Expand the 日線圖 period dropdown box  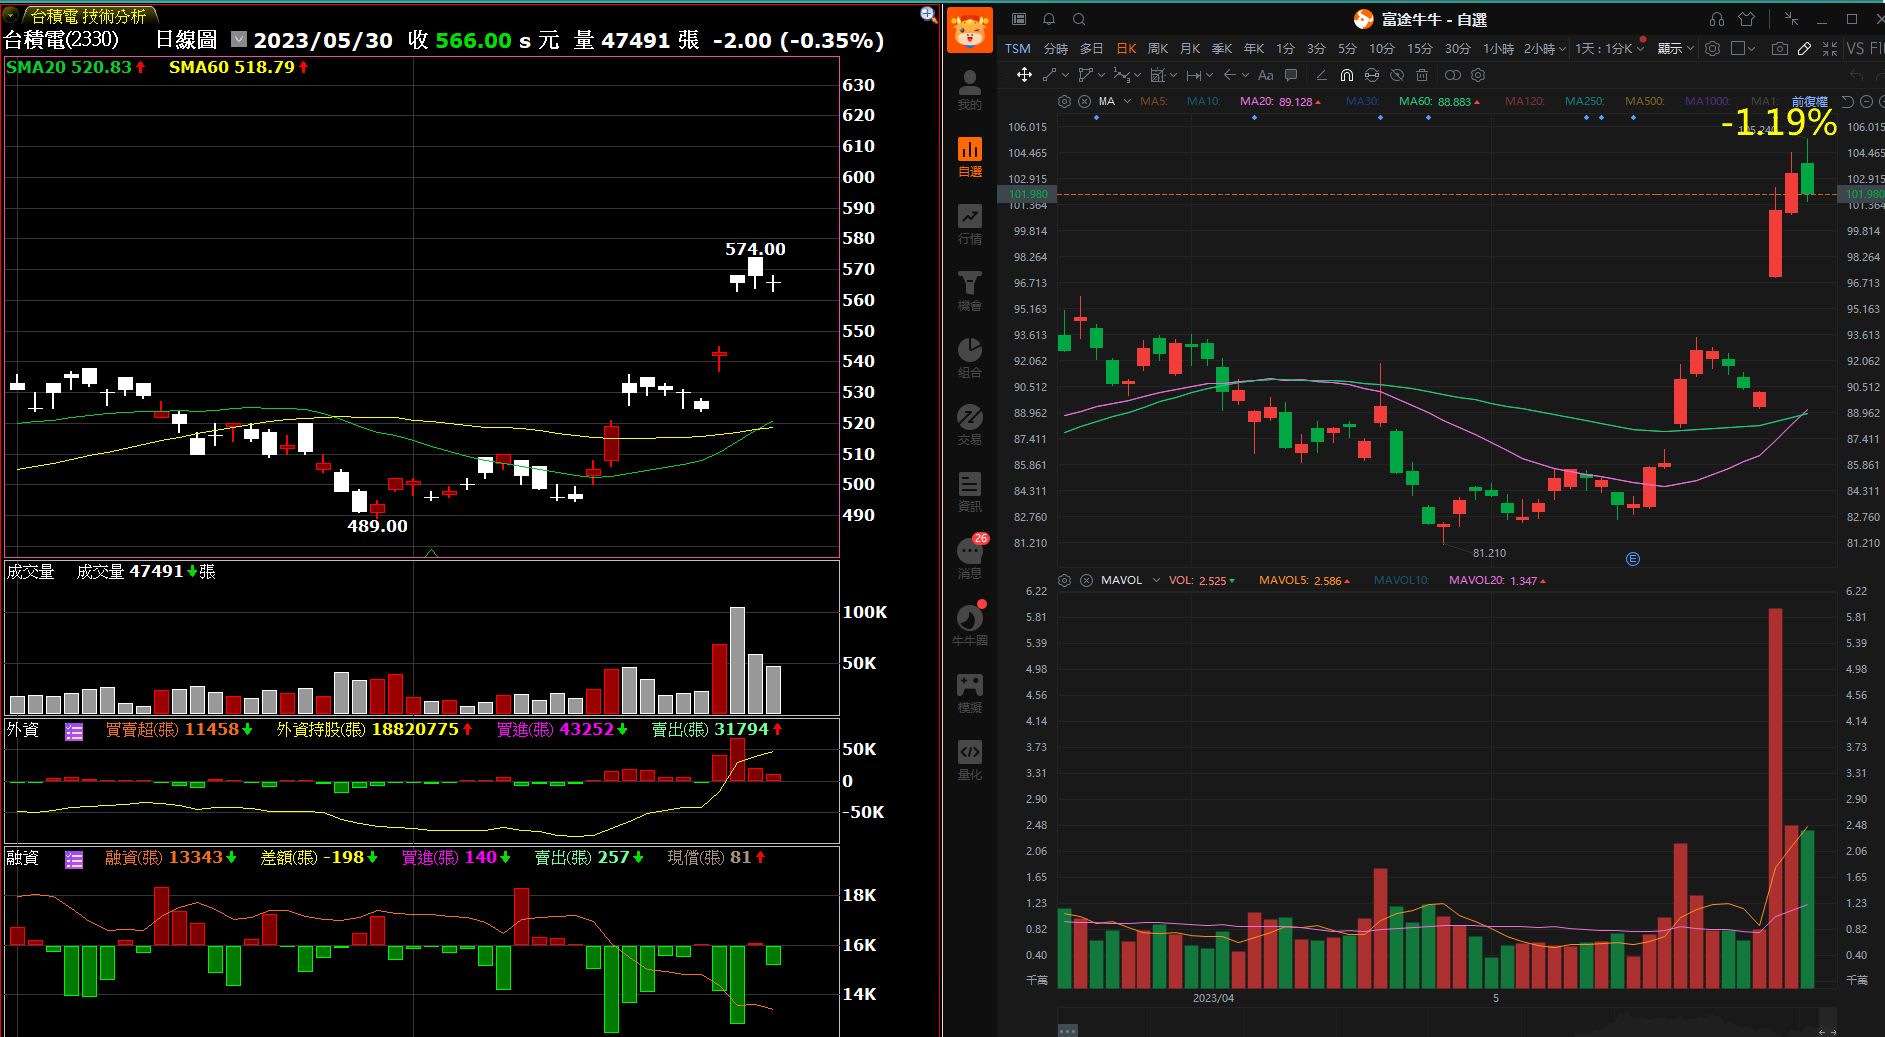pos(239,39)
